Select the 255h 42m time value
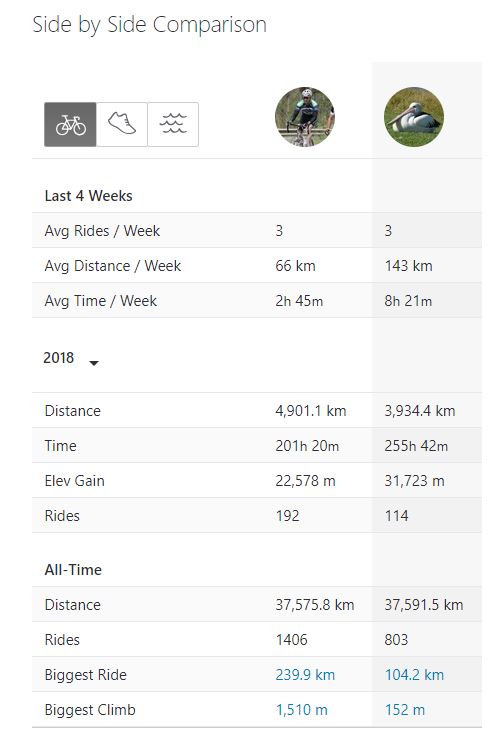Viewport: 501px width, 744px height. tap(416, 446)
